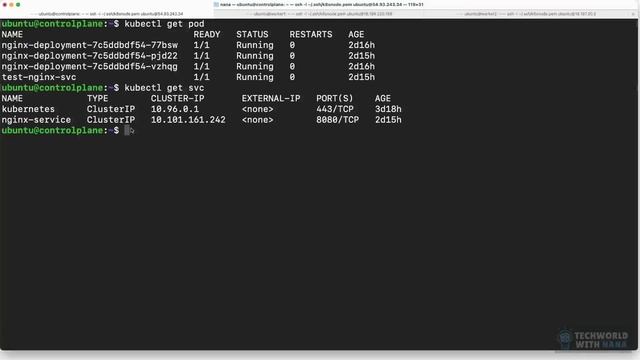Image resolution: width=640 pixels, height=360 pixels.
Task: Click pod name nginx-deployment-7c5ddbdf54-pjd22
Action: click(x=90, y=56)
